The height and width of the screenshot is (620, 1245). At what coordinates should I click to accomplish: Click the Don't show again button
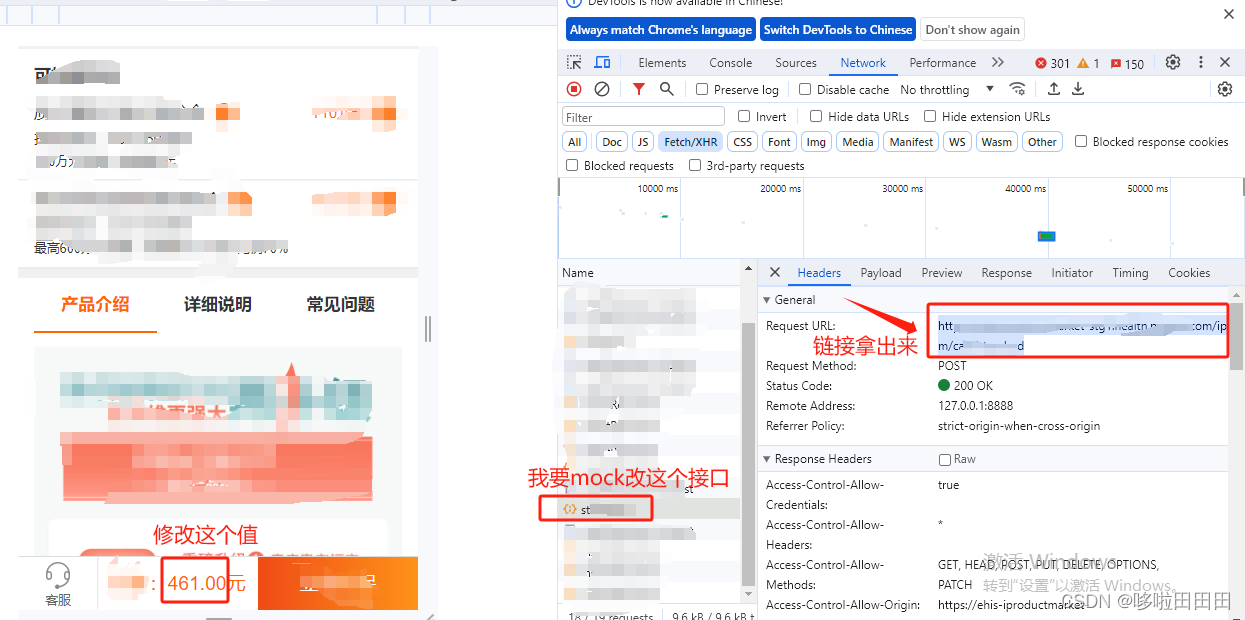[x=972, y=29]
